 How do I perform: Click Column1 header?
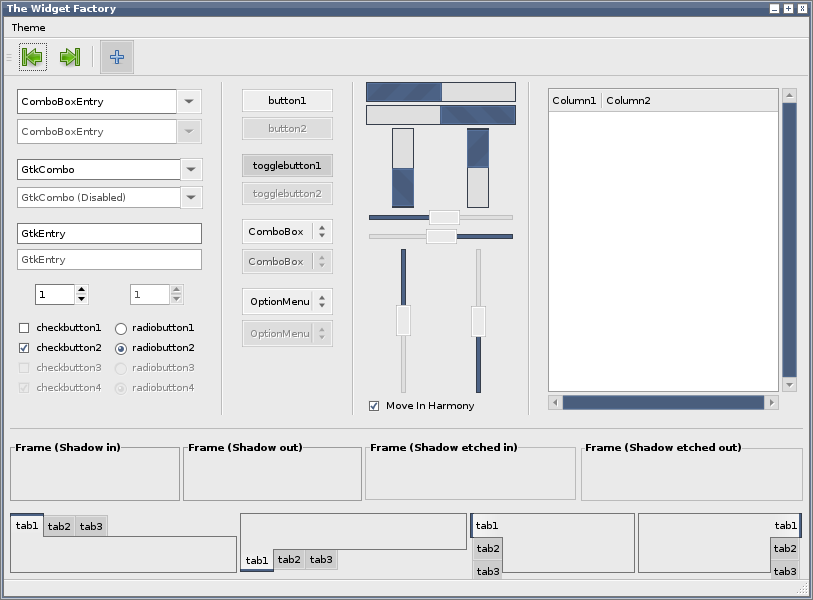click(574, 101)
